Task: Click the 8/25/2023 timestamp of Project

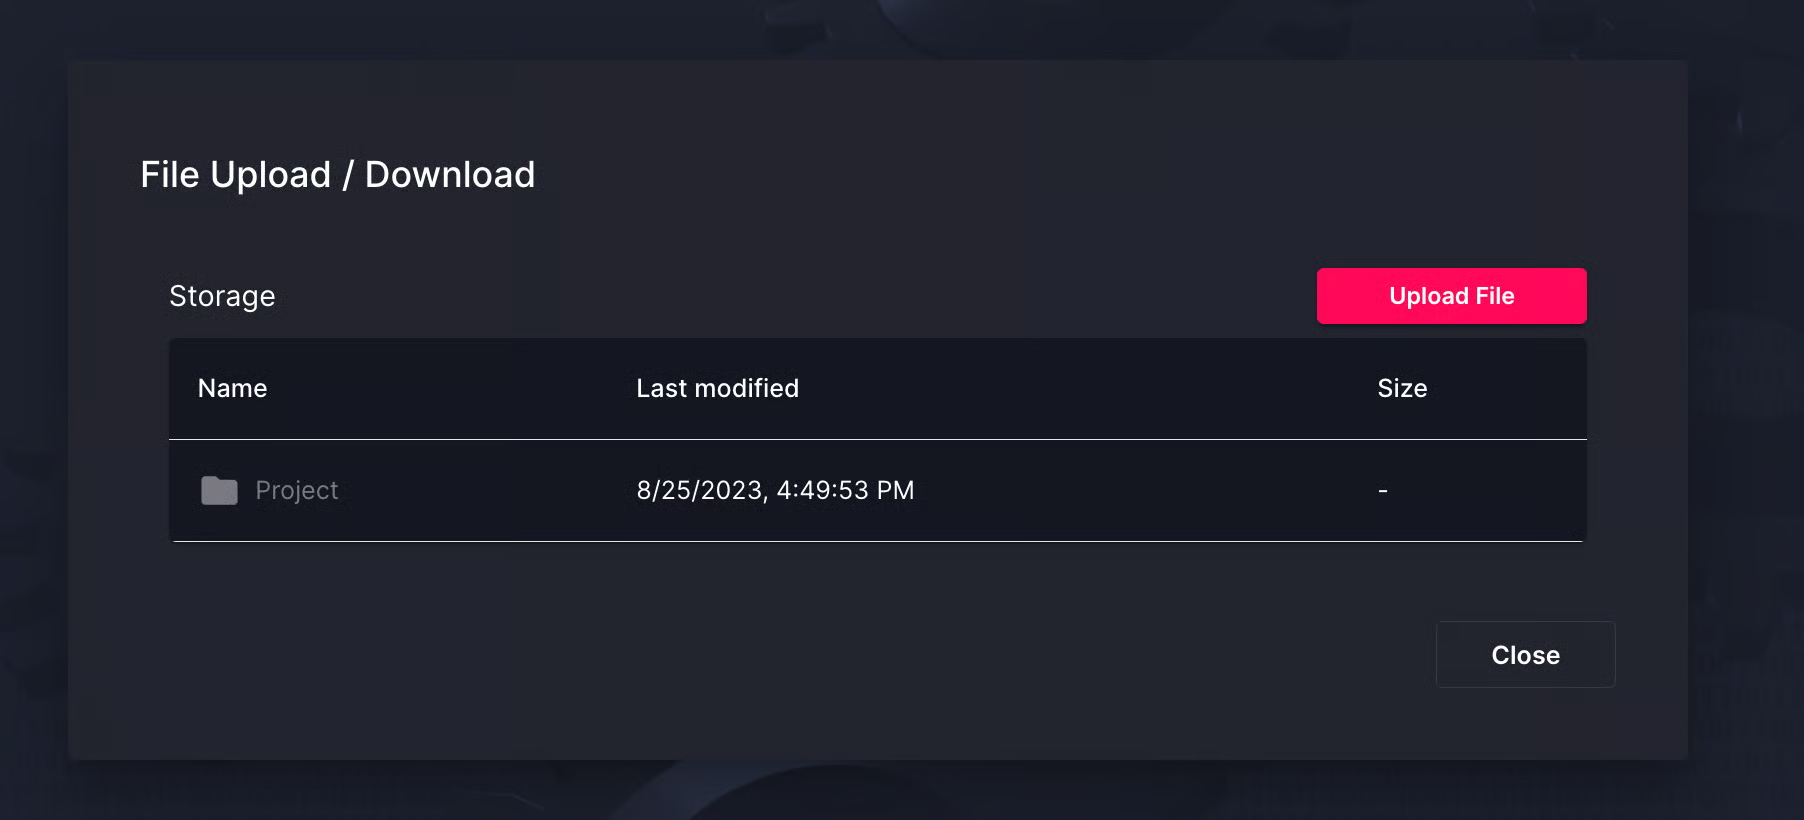Action: point(699,490)
